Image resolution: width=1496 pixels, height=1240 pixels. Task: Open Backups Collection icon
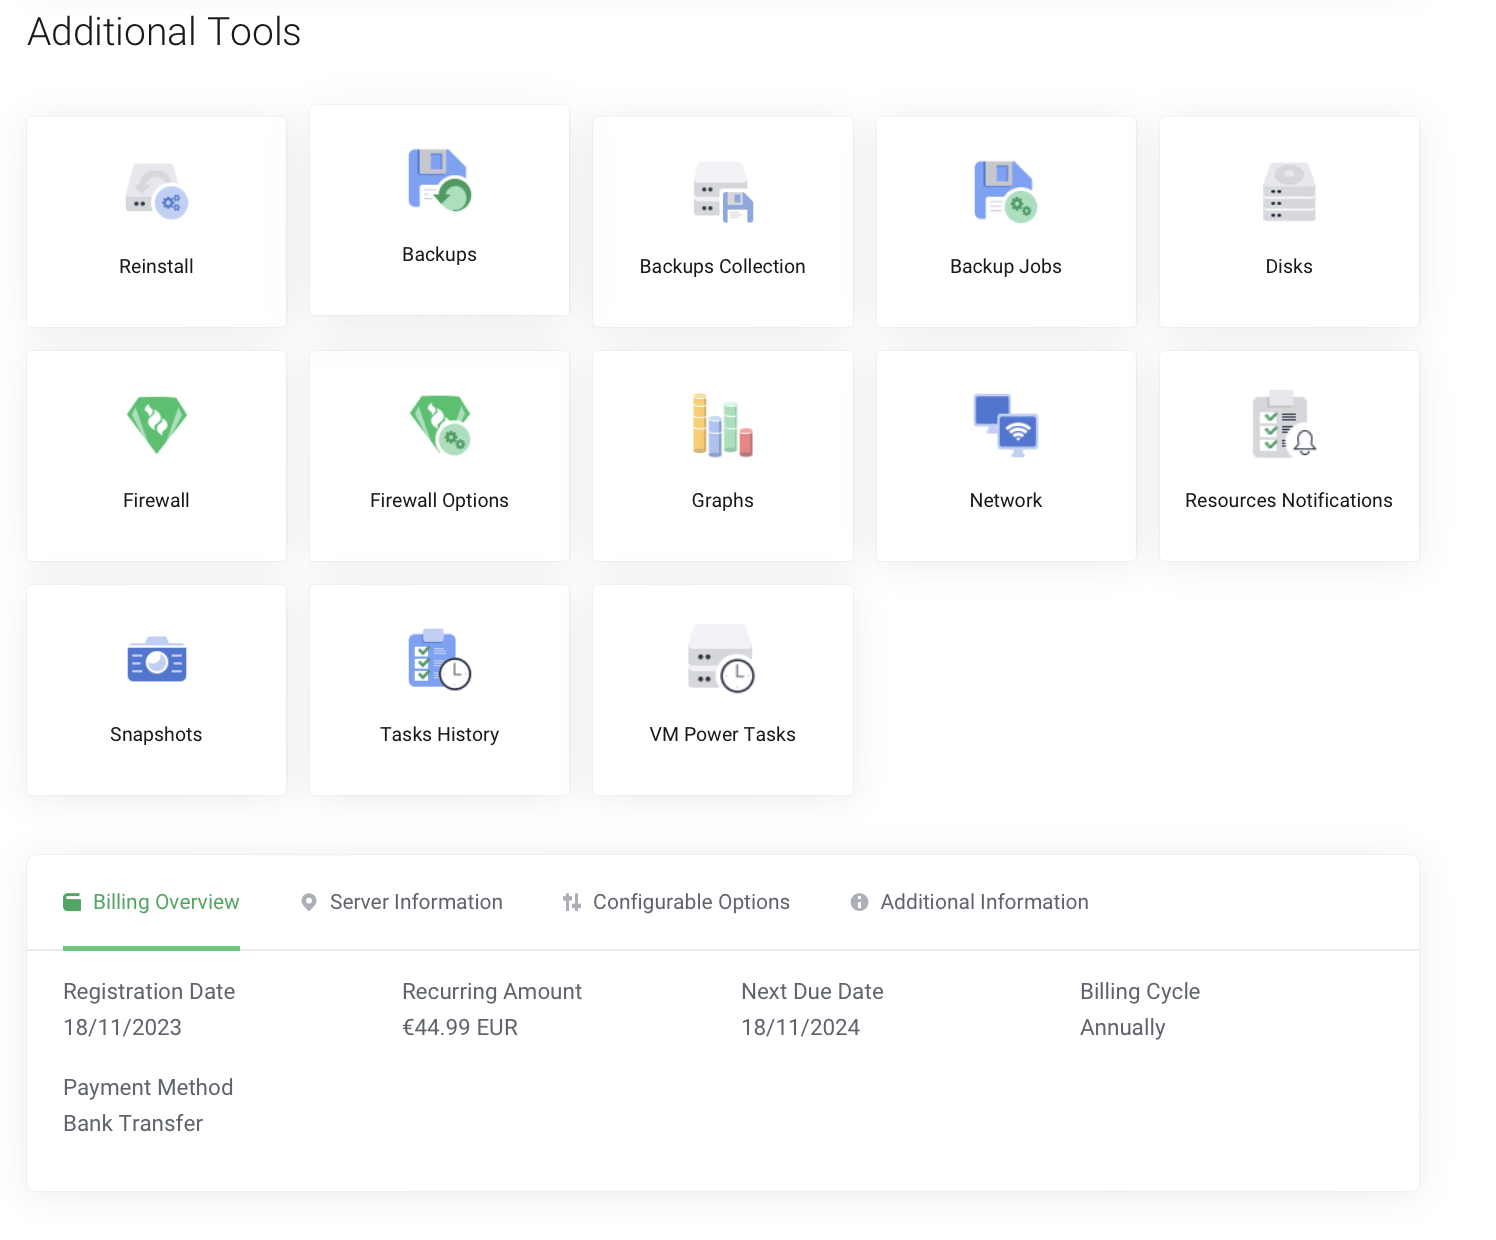point(722,191)
